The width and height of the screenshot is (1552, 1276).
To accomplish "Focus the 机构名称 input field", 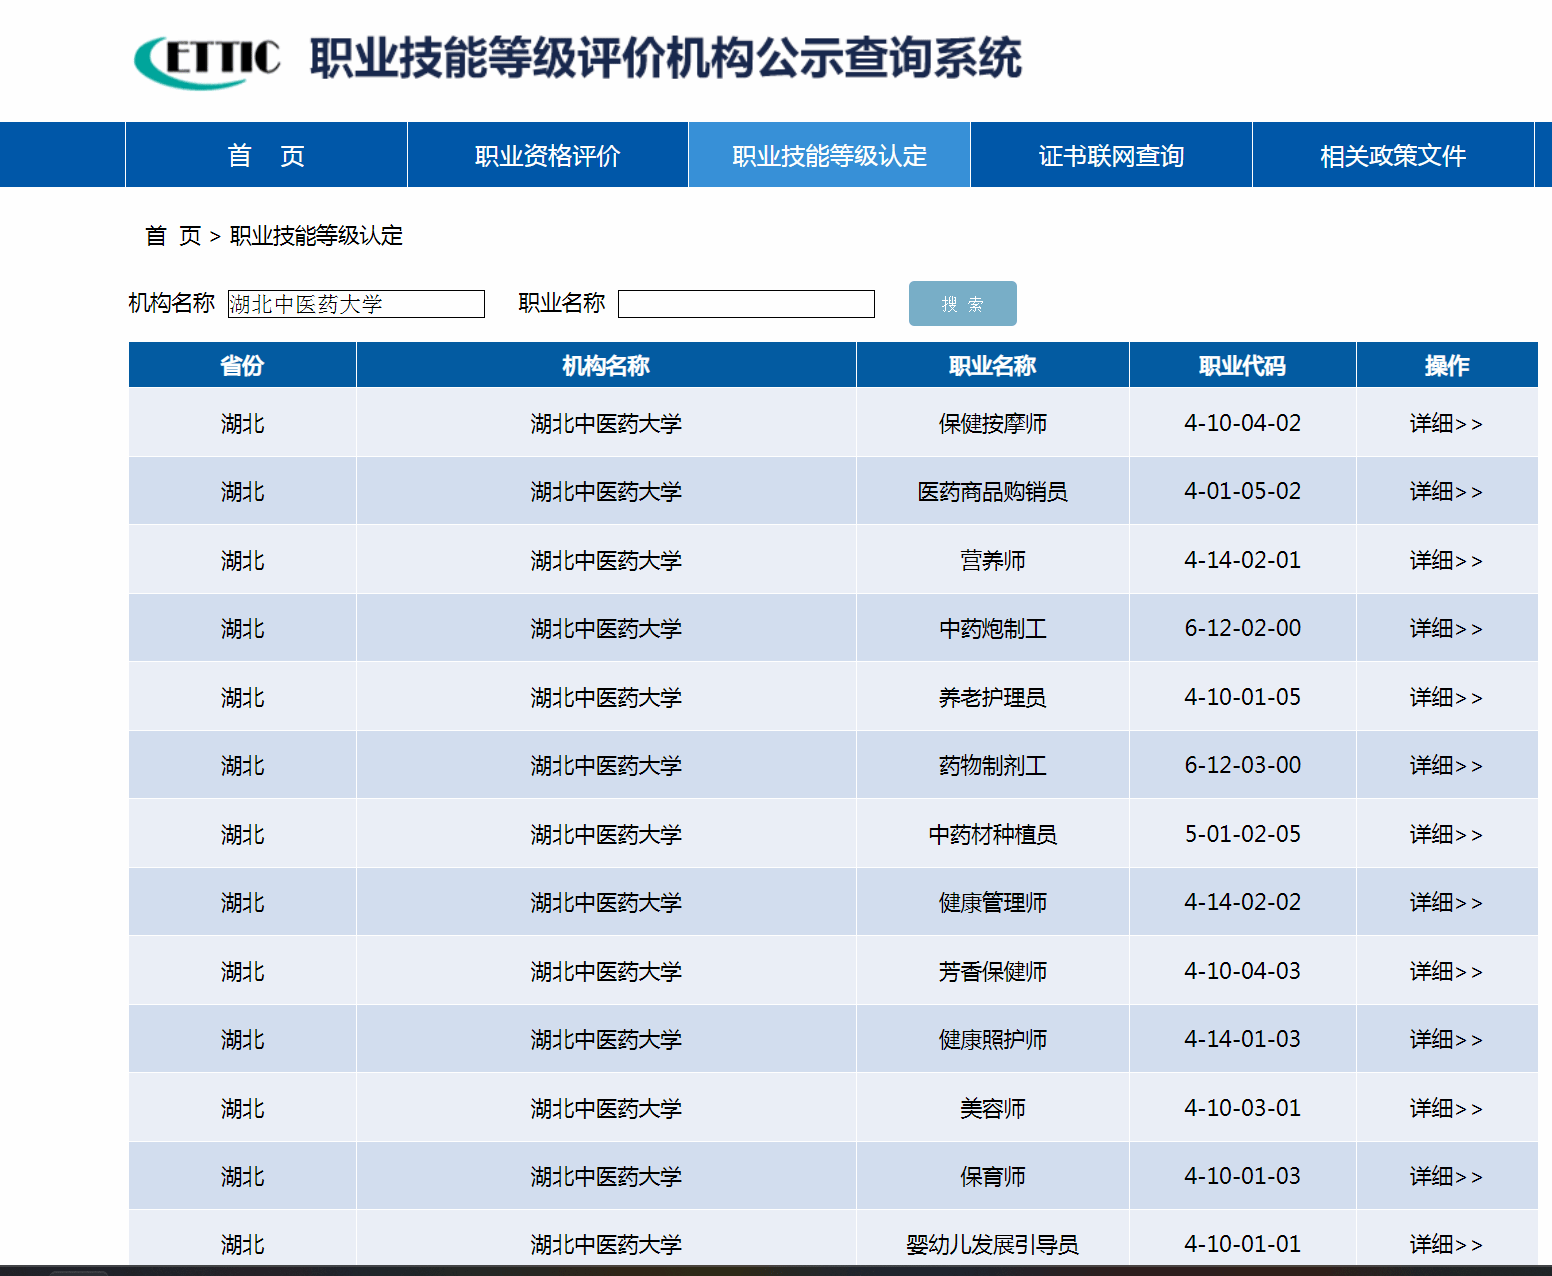I will coord(356,304).
